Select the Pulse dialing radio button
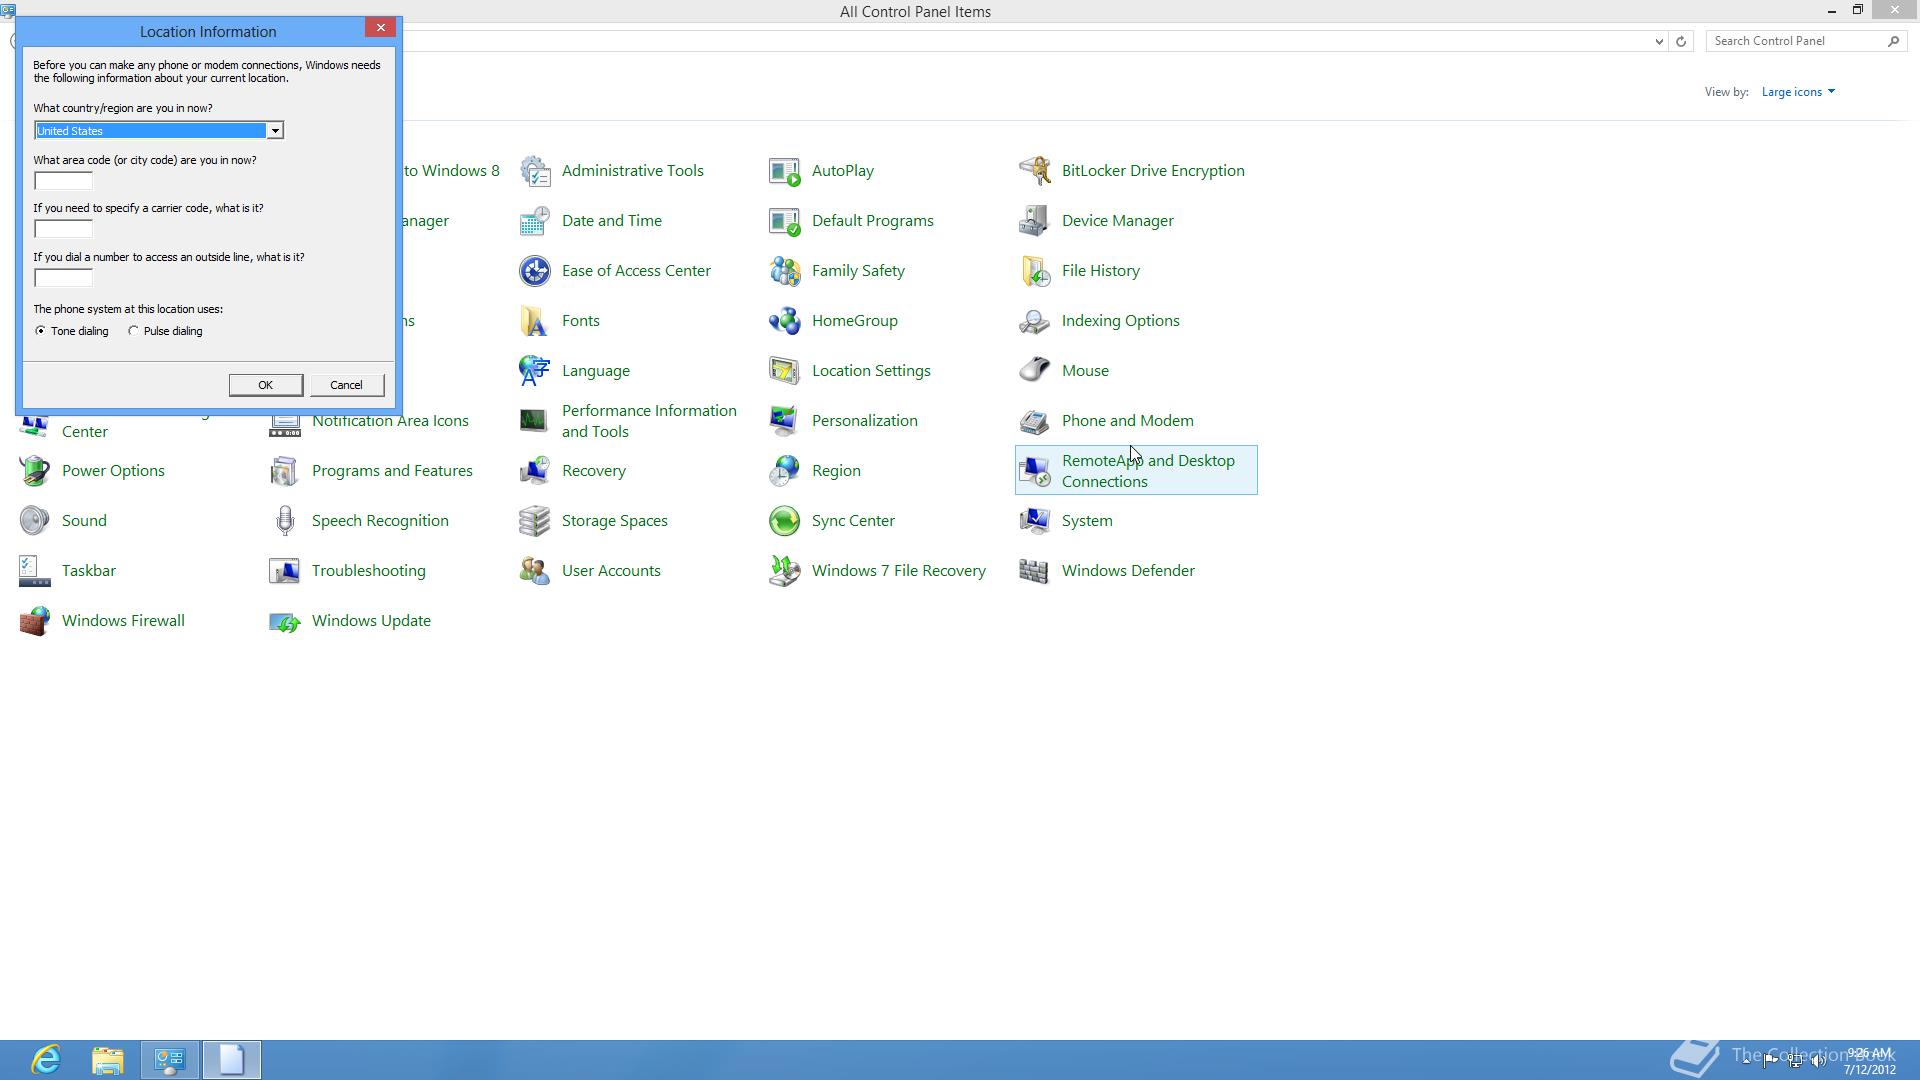 (x=133, y=331)
